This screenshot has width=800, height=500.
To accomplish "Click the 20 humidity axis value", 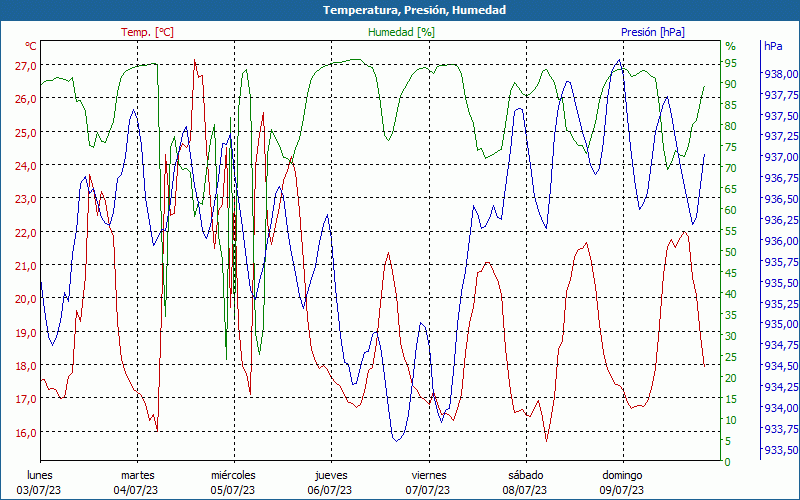I will [731, 378].
